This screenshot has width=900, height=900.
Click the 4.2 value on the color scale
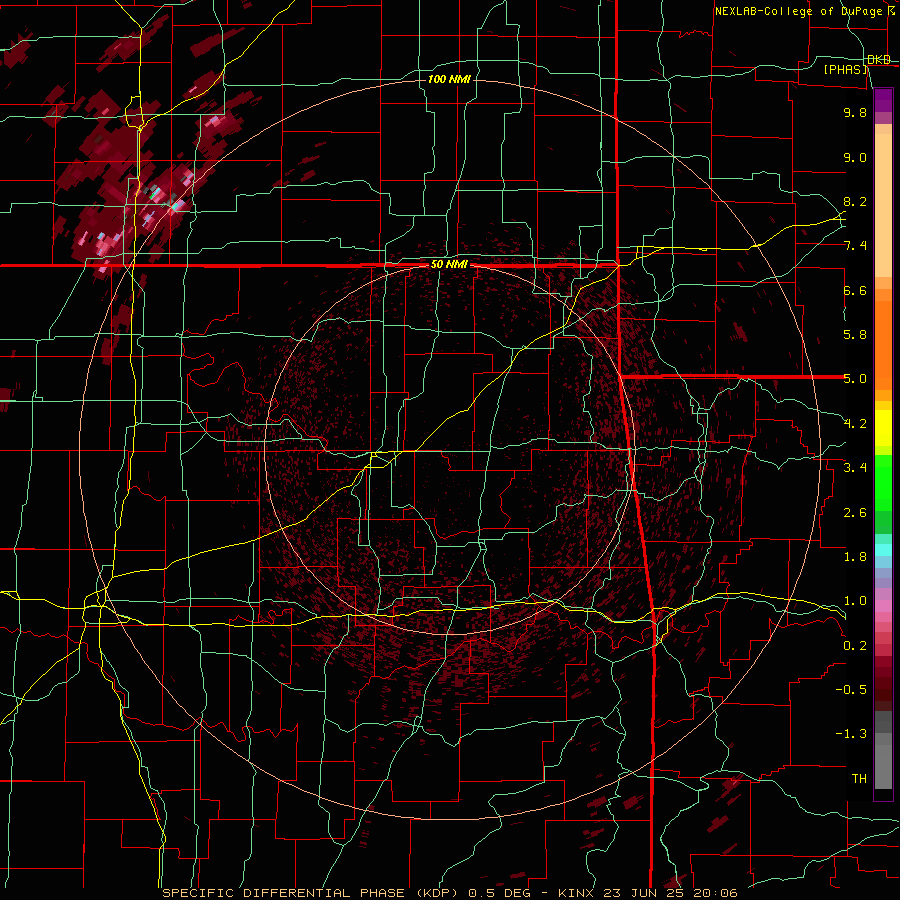855,424
